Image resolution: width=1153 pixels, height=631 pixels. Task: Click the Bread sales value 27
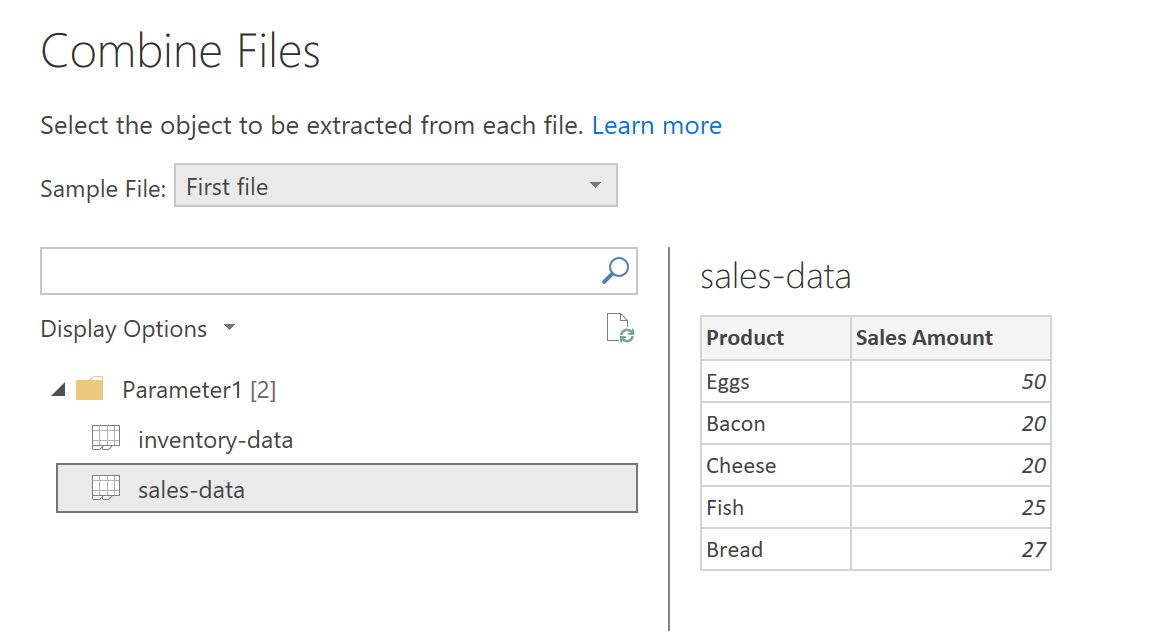1033,550
